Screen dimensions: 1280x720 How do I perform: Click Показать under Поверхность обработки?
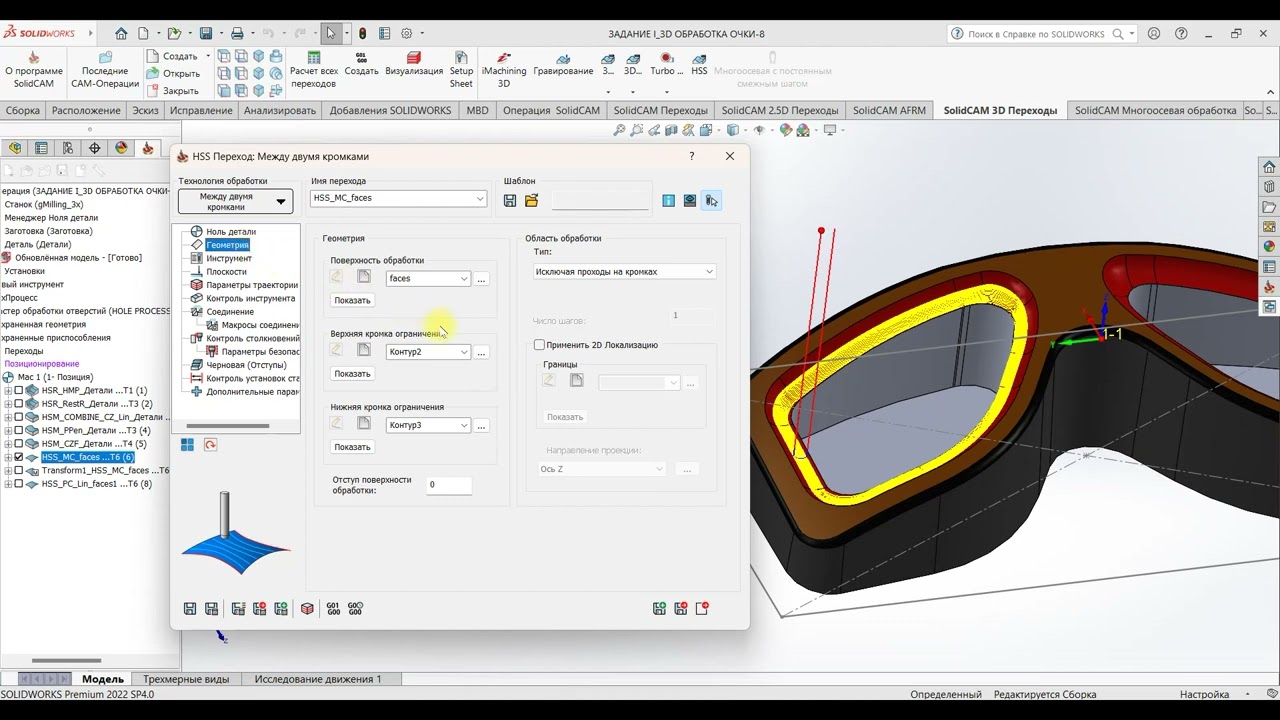352,300
